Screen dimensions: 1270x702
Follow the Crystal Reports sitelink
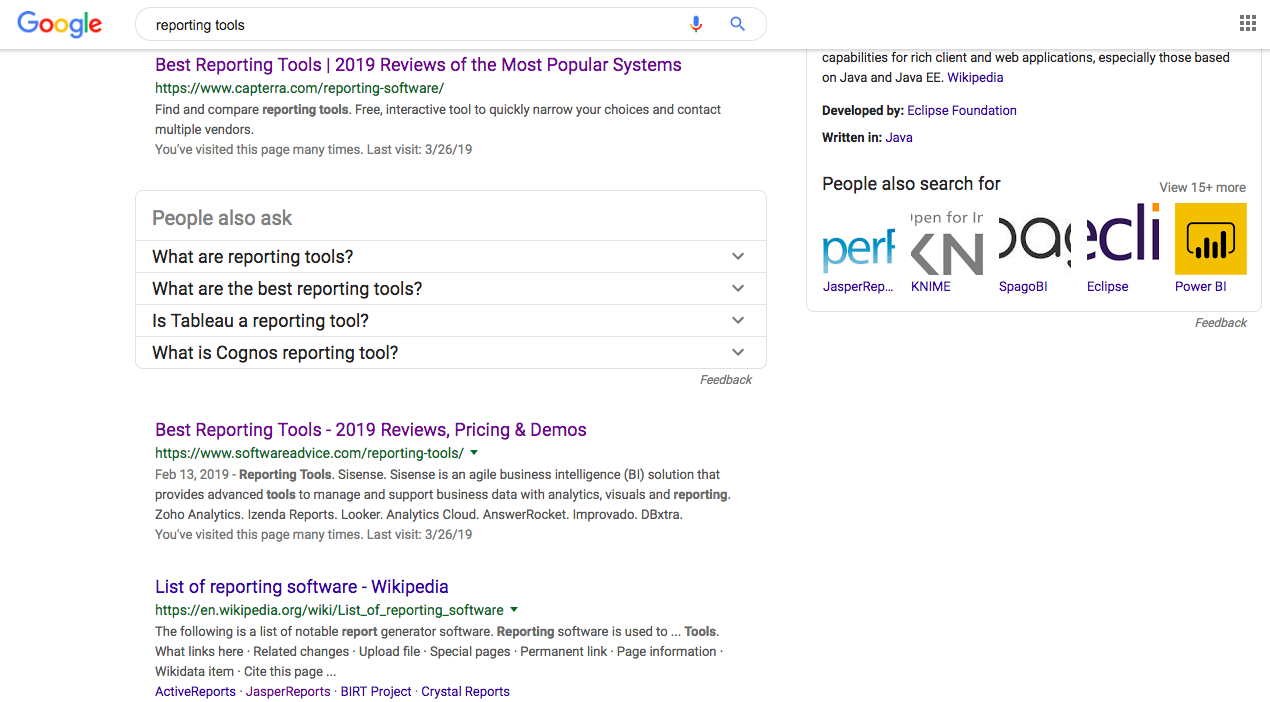466,692
